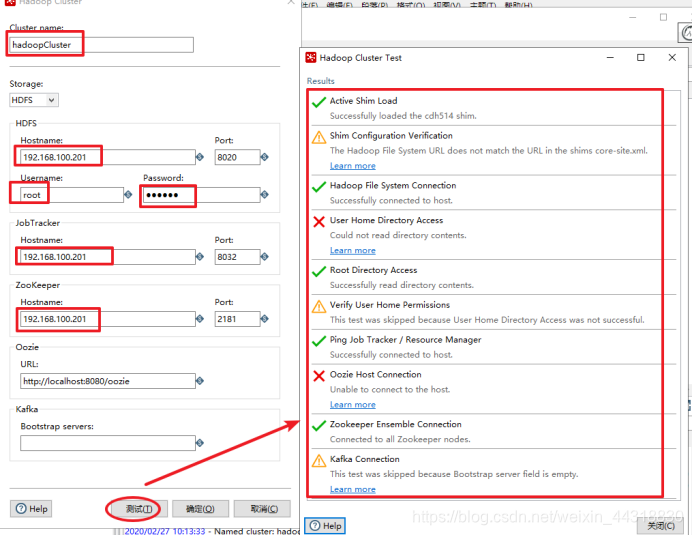Click the JobTracker Port 8032 field
The width and height of the screenshot is (693, 535).
tap(237, 257)
